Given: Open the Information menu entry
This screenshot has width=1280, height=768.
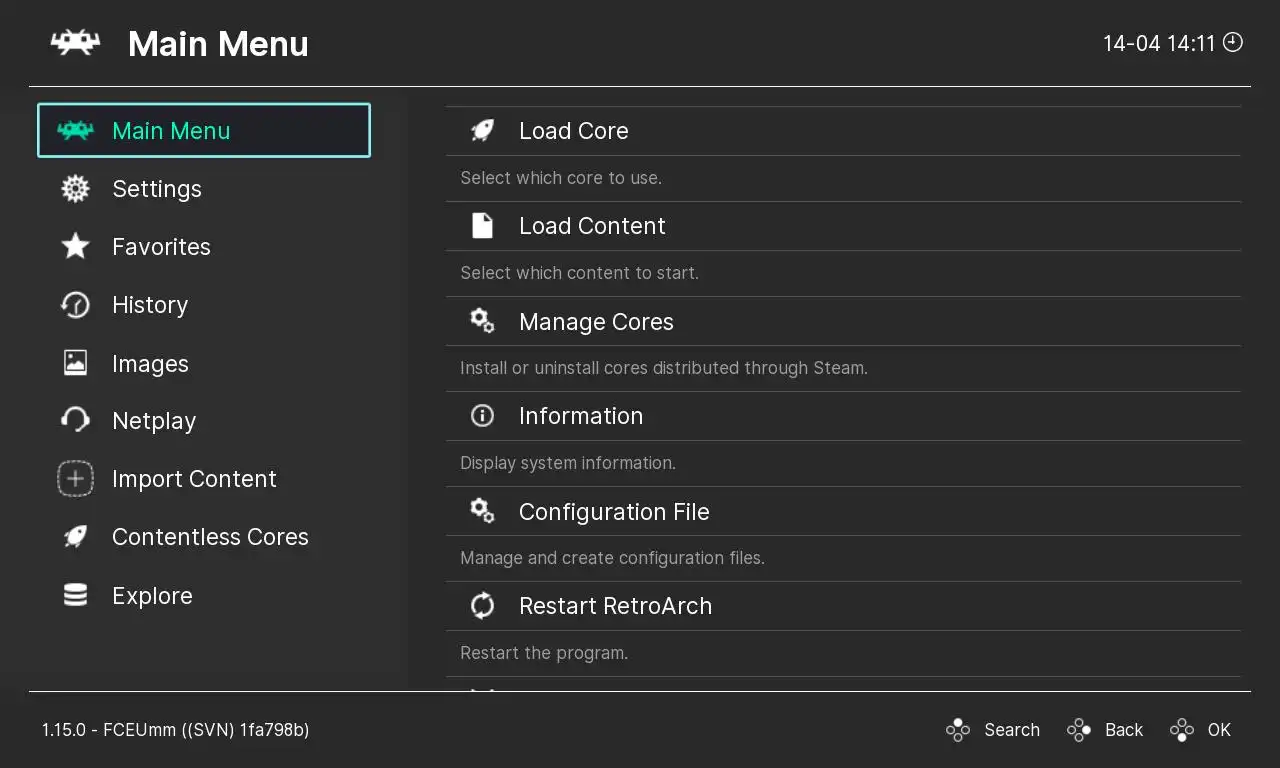Looking at the screenshot, I should click(580, 416).
